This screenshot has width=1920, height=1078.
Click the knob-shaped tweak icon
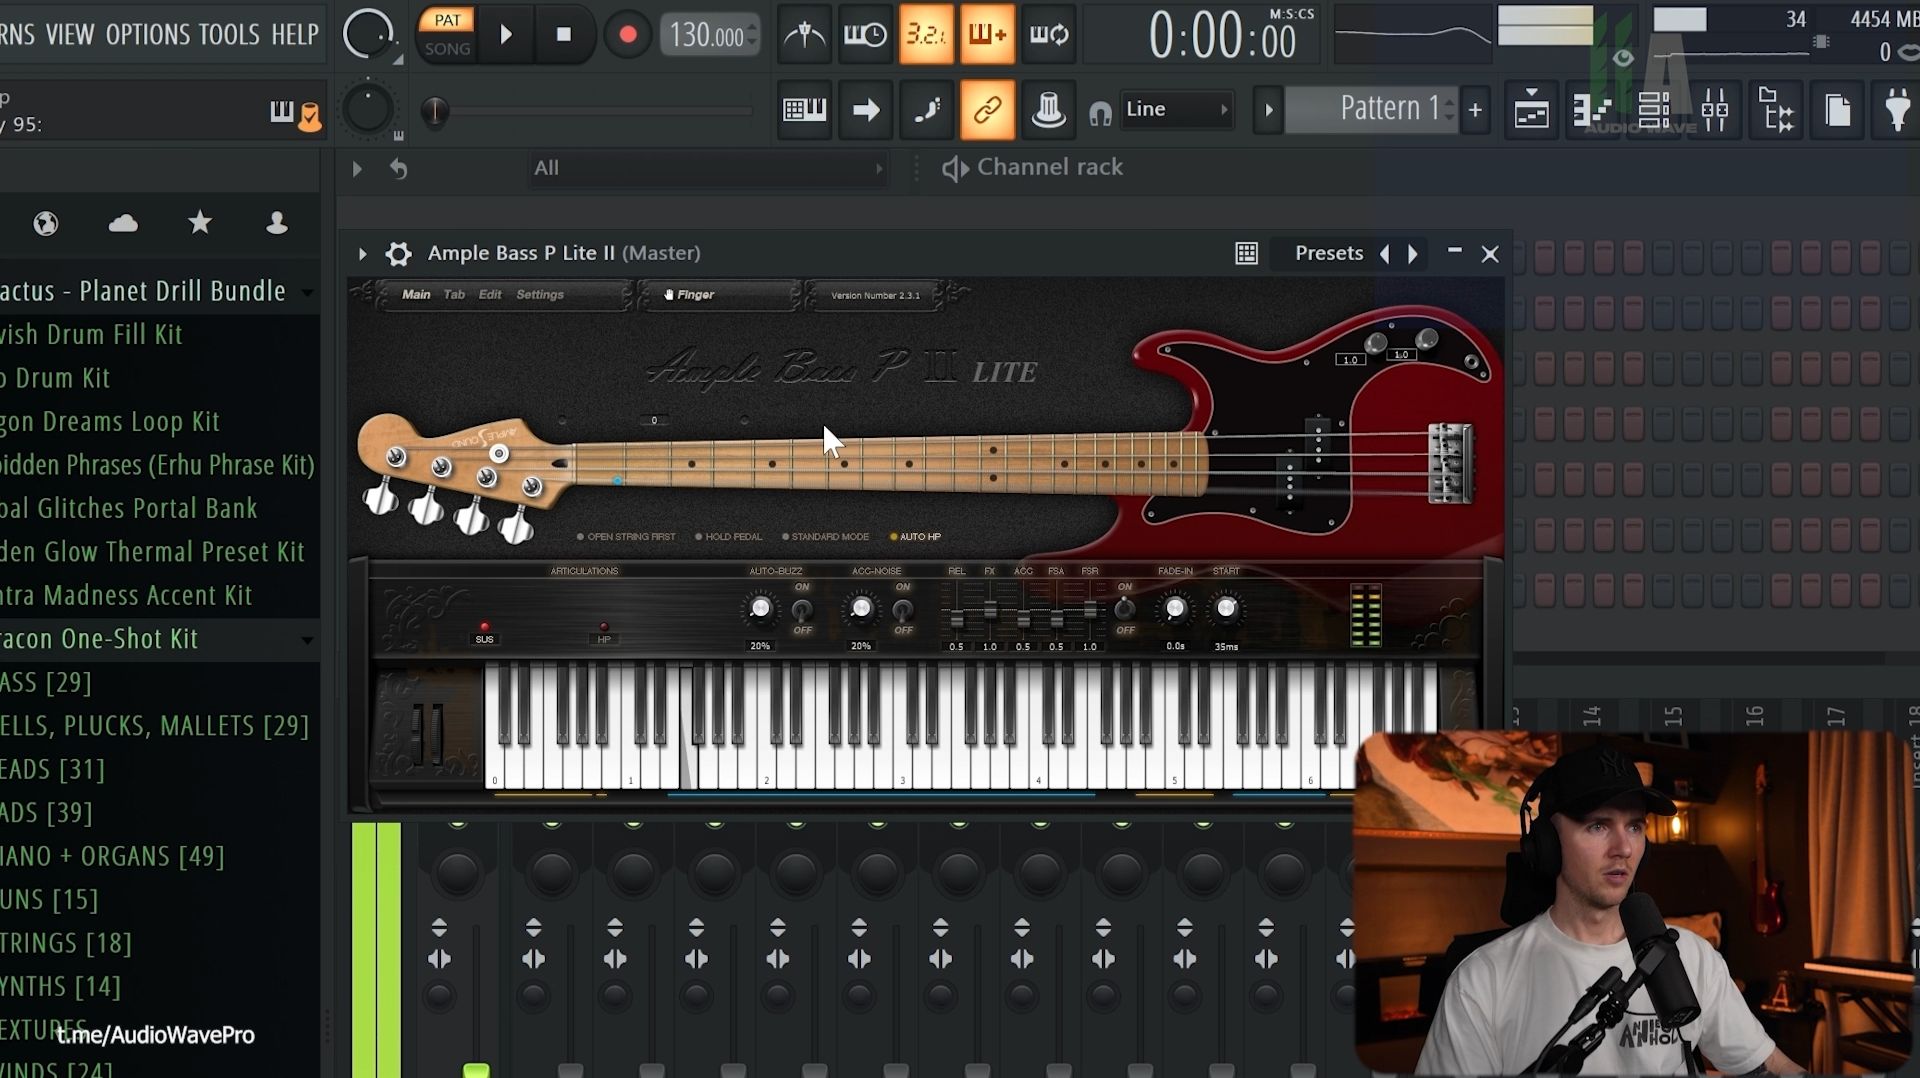[1048, 110]
